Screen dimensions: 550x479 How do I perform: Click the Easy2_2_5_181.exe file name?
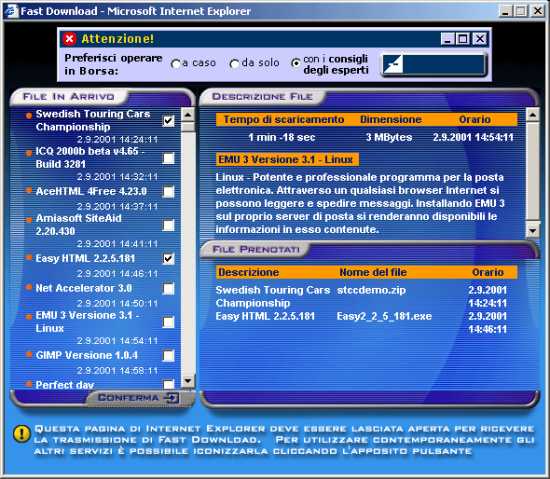pos(384,316)
